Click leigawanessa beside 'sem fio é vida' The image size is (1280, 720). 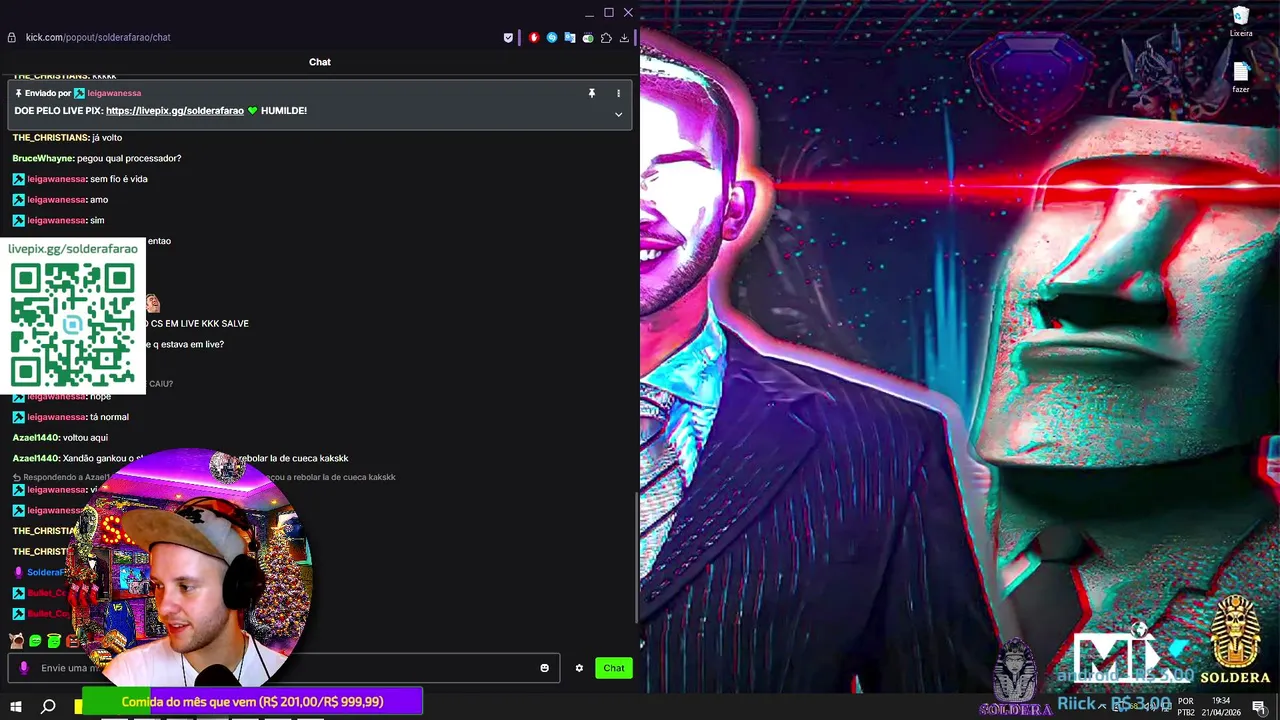[56, 179]
